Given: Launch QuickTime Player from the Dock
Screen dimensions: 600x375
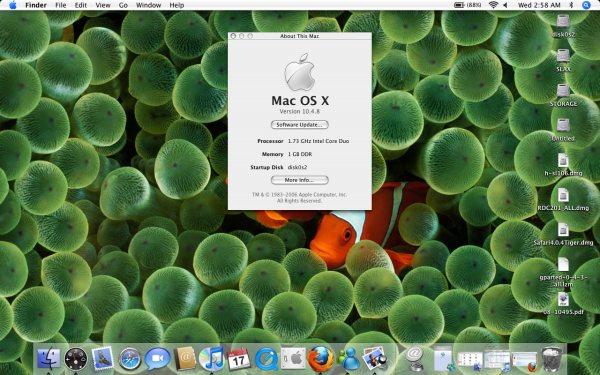Looking at the screenshot, I should (266, 359).
